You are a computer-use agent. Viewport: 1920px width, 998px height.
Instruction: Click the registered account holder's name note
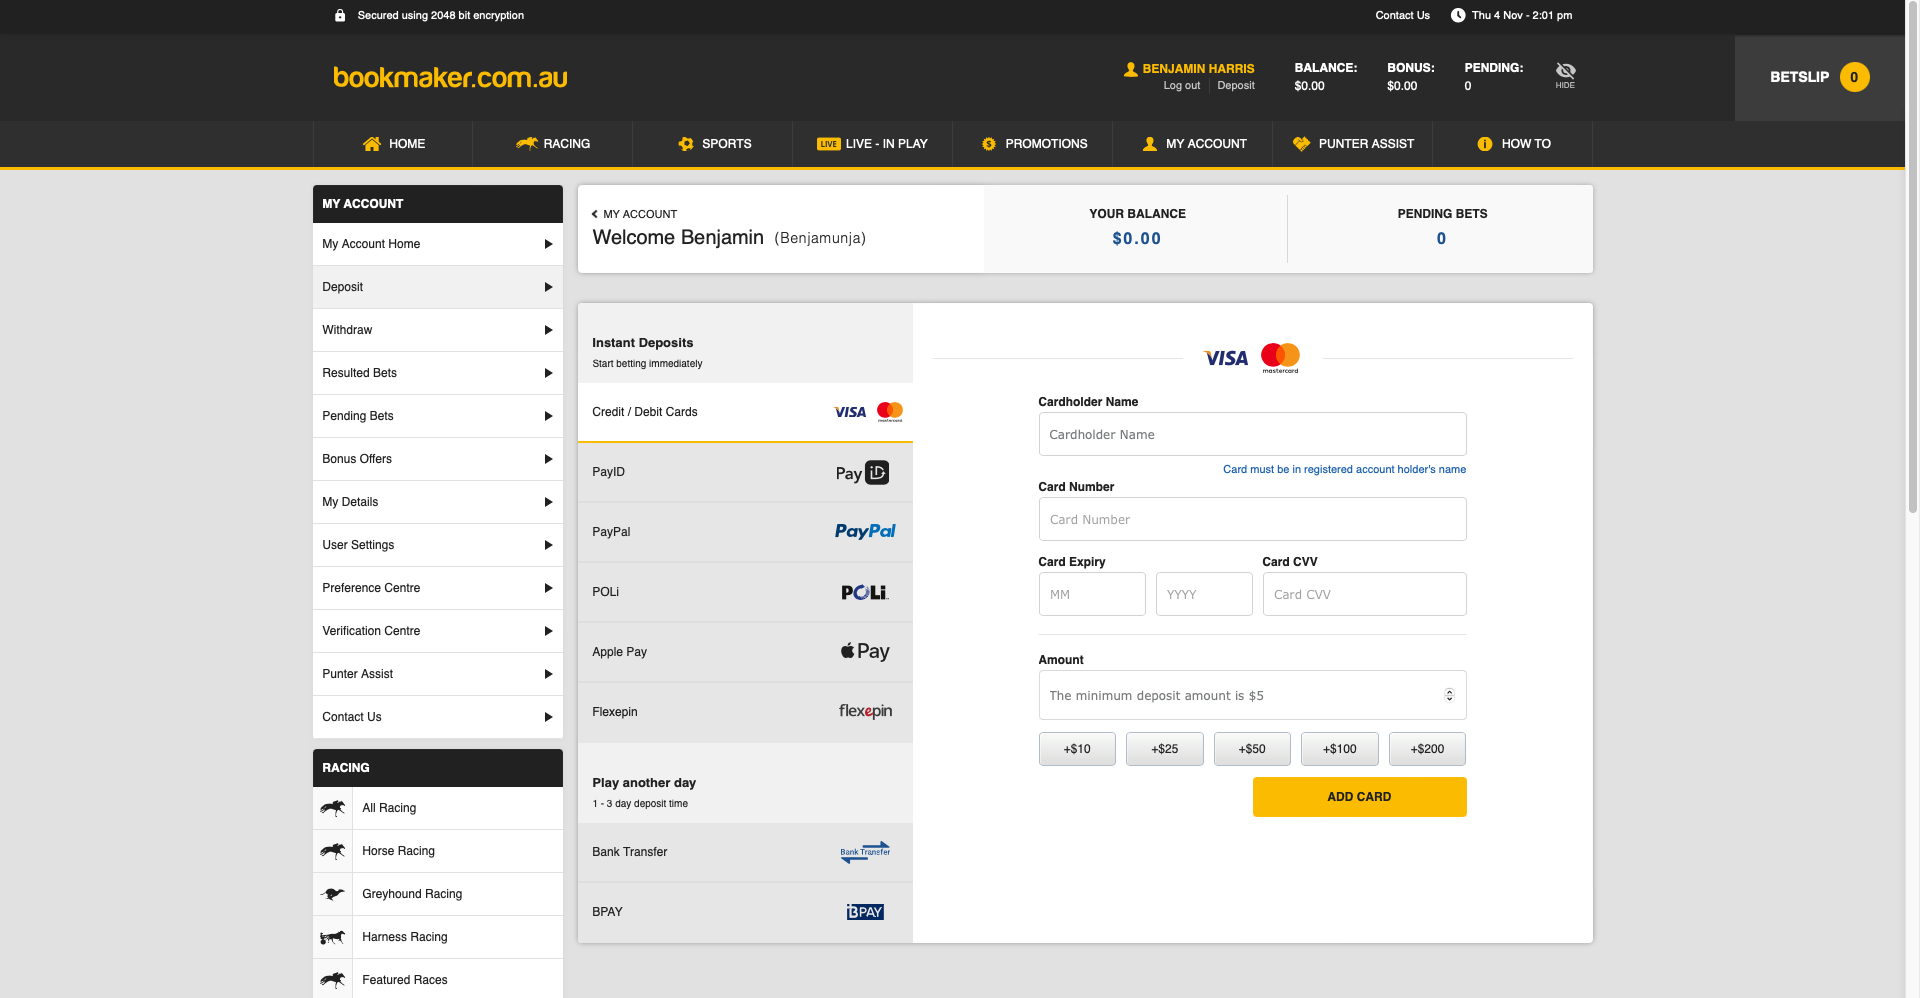1344,469
